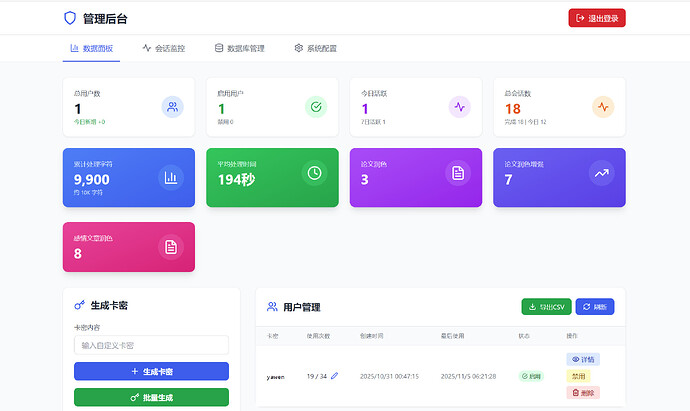
Task: Click the value 7 on 论文润色增强 card
Action: coord(508,180)
